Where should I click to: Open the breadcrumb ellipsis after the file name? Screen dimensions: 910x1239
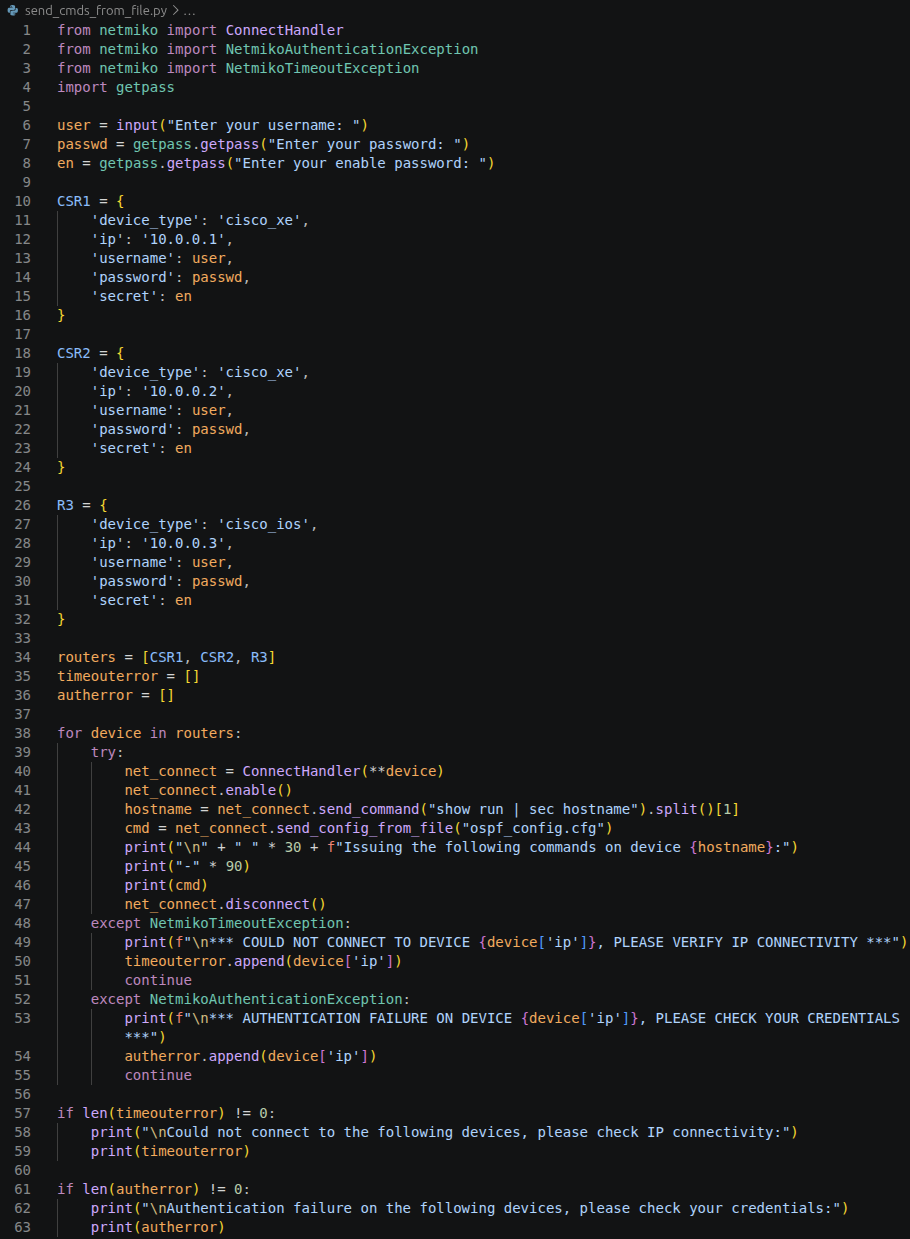pyautogui.click(x=190, y=9)
